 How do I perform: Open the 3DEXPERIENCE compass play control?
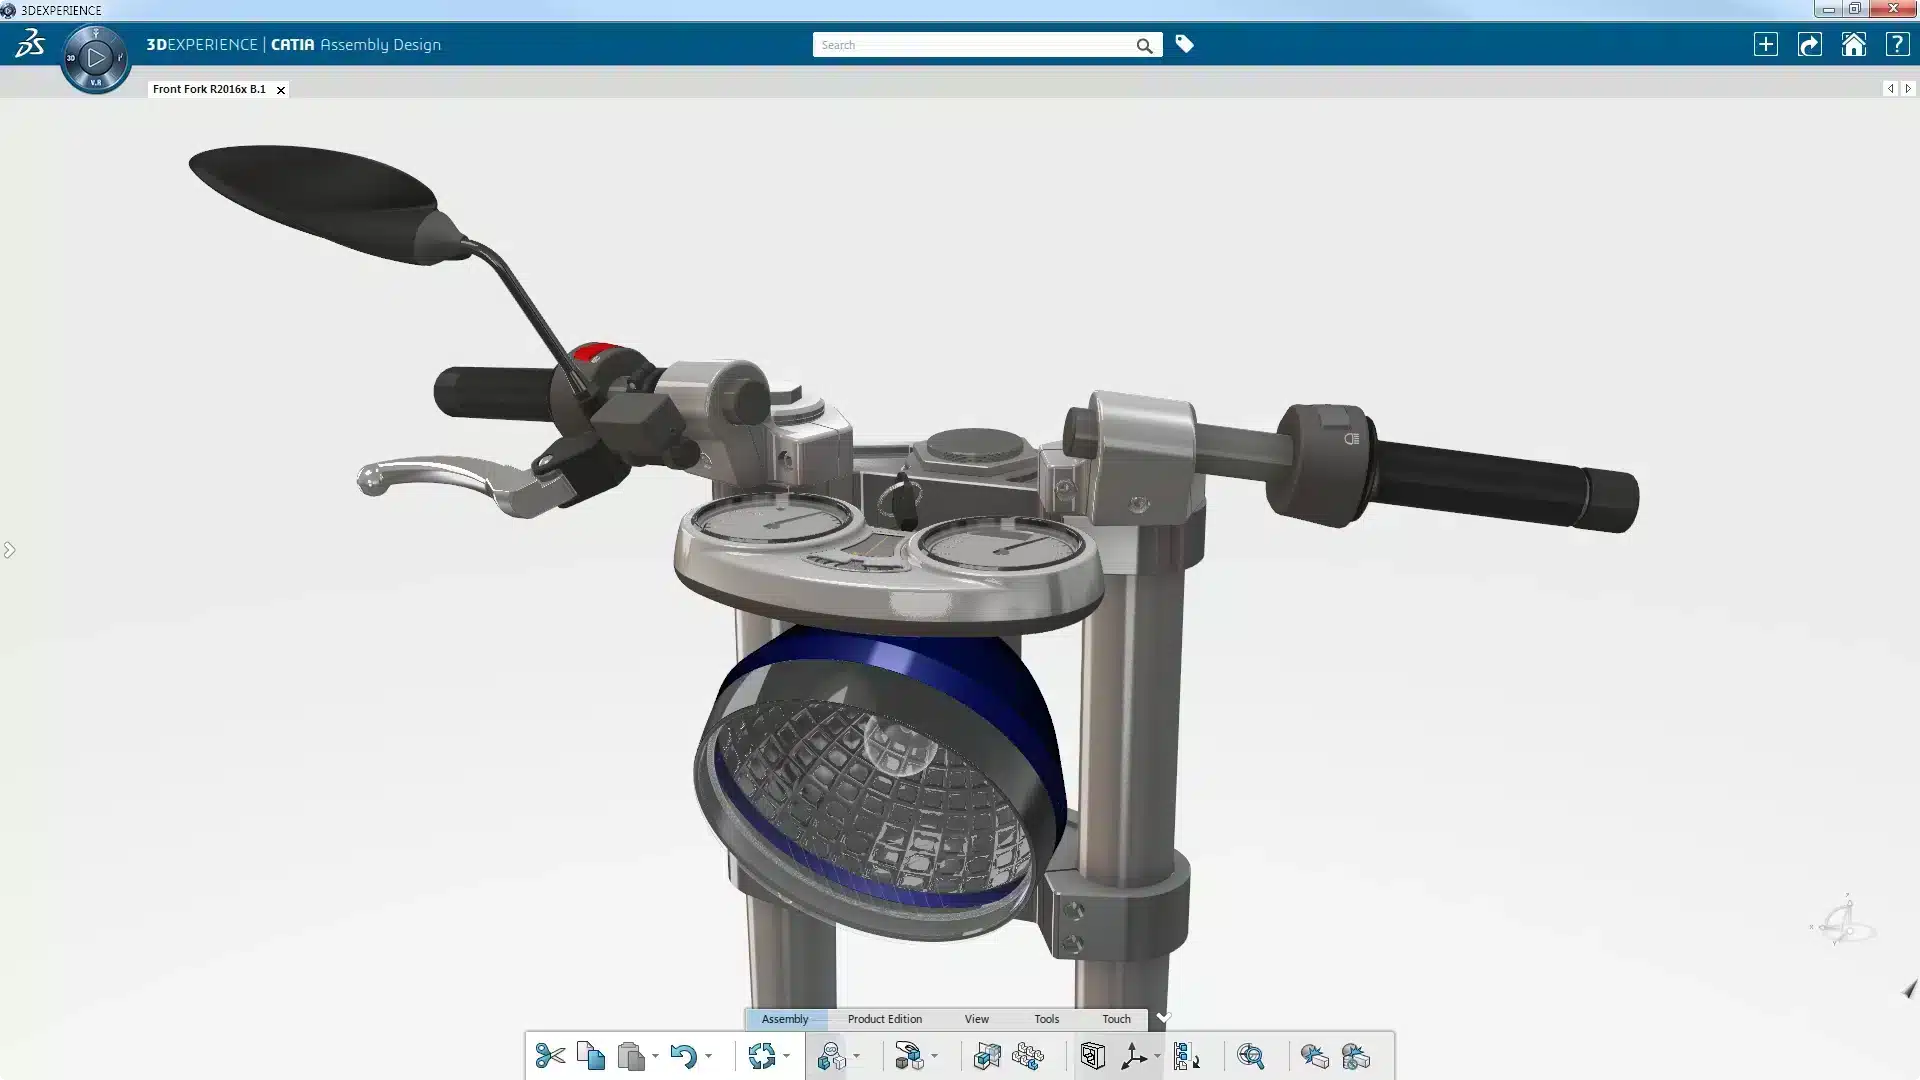click(96, 57)
